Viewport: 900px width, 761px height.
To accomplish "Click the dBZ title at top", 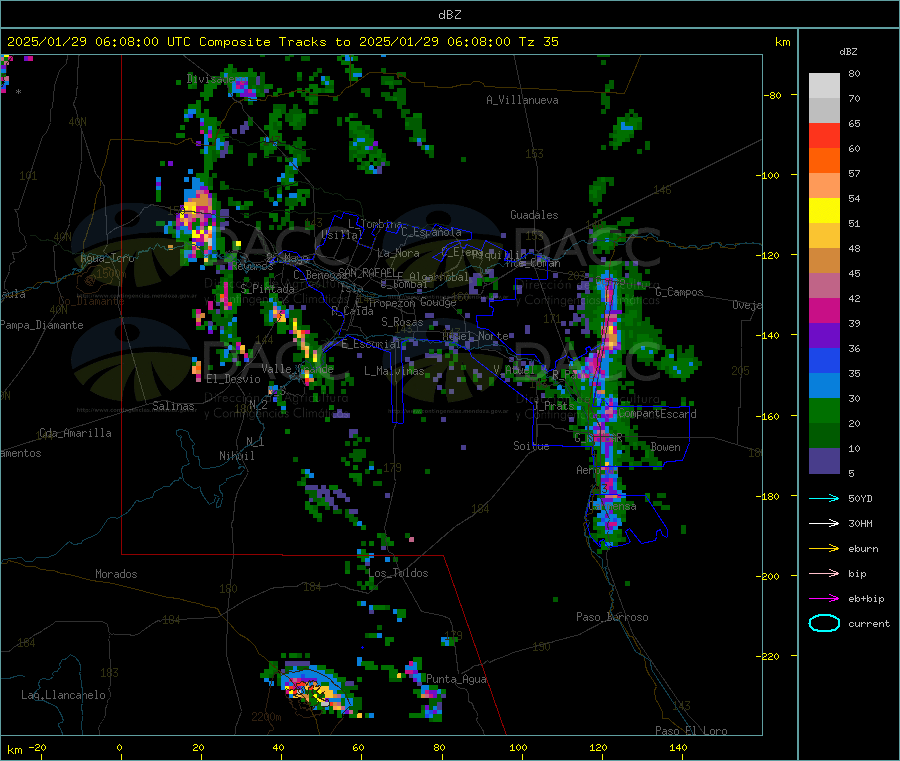I will point(449,15).
